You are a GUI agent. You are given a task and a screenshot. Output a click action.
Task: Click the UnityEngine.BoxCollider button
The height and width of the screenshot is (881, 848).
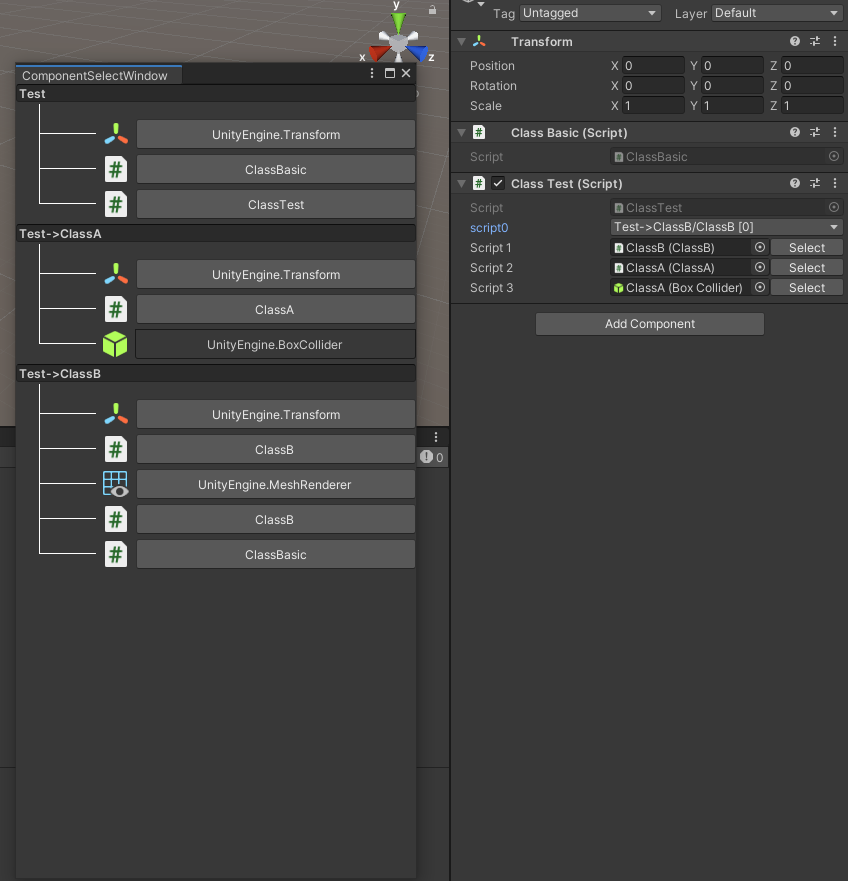[275, 344]
